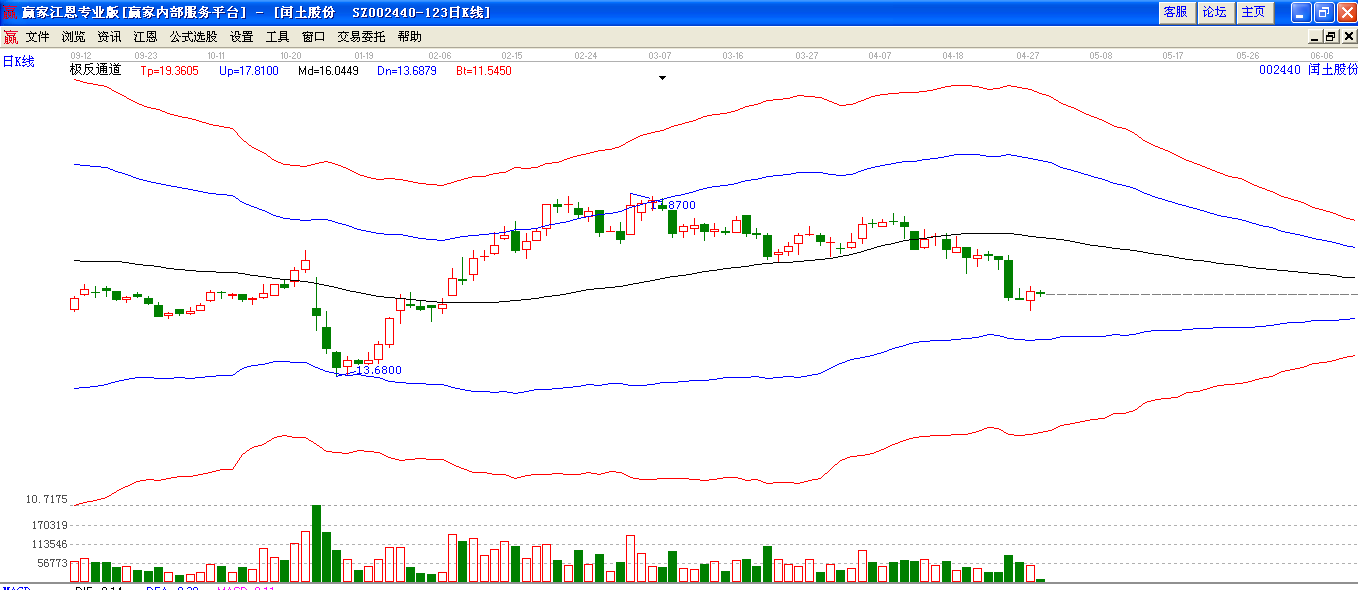
Task: Open the 江恩 menu
Action: click(x=146, y=36)
